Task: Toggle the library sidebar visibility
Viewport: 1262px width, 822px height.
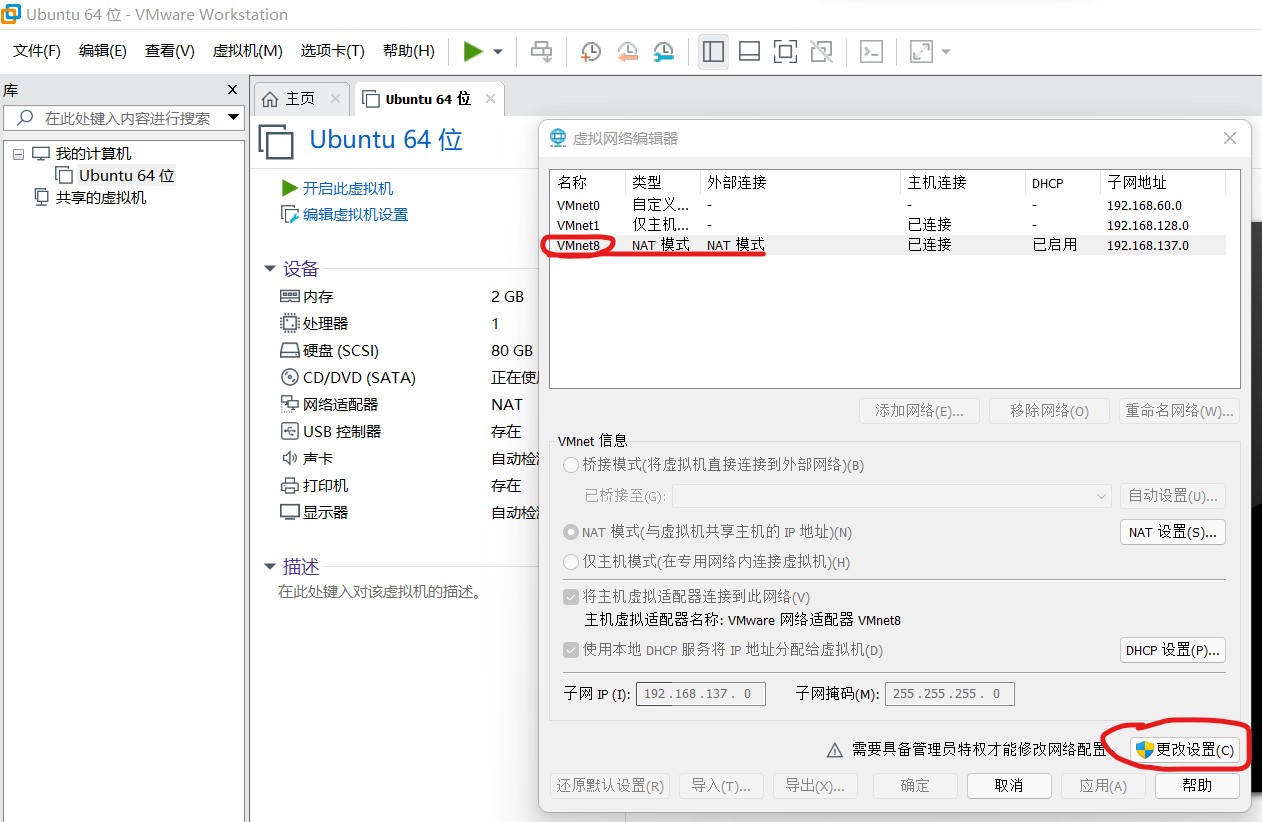Action: point(713,51)
